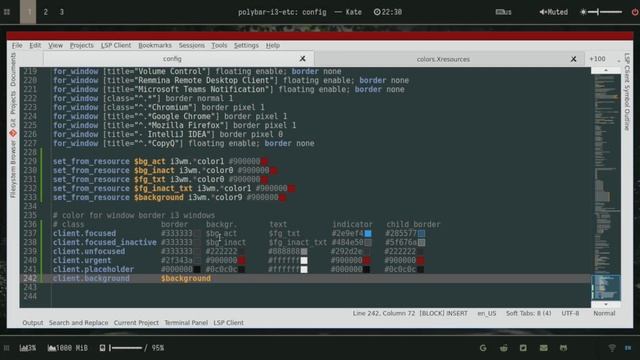Click the scrollbar down arrow
Screen dimensions: 640x360
606,304
